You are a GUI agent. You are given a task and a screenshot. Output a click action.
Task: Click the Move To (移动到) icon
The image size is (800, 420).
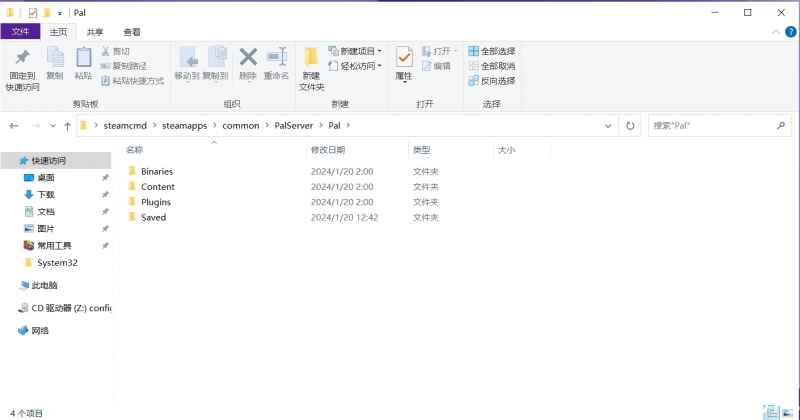coord(187,57)
